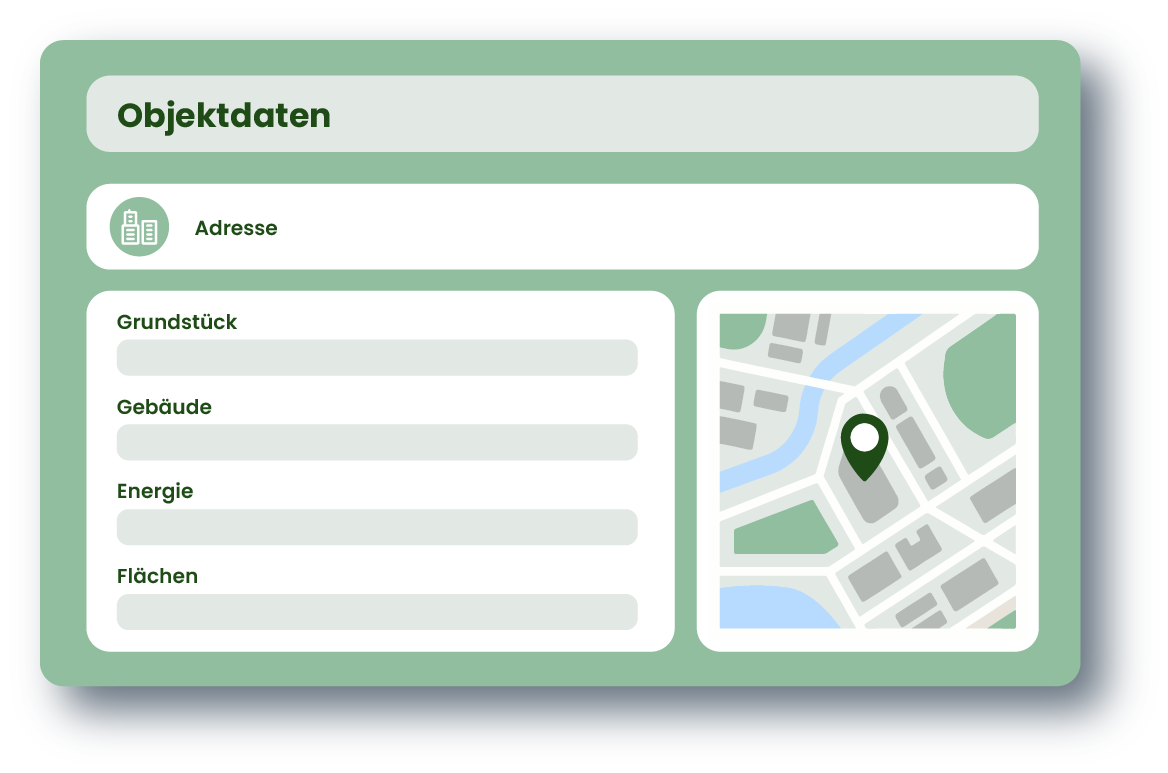The height and width of the screenshot is (773, 1168).
Task: Click the building icon next to Adresse
Action: 139,226
